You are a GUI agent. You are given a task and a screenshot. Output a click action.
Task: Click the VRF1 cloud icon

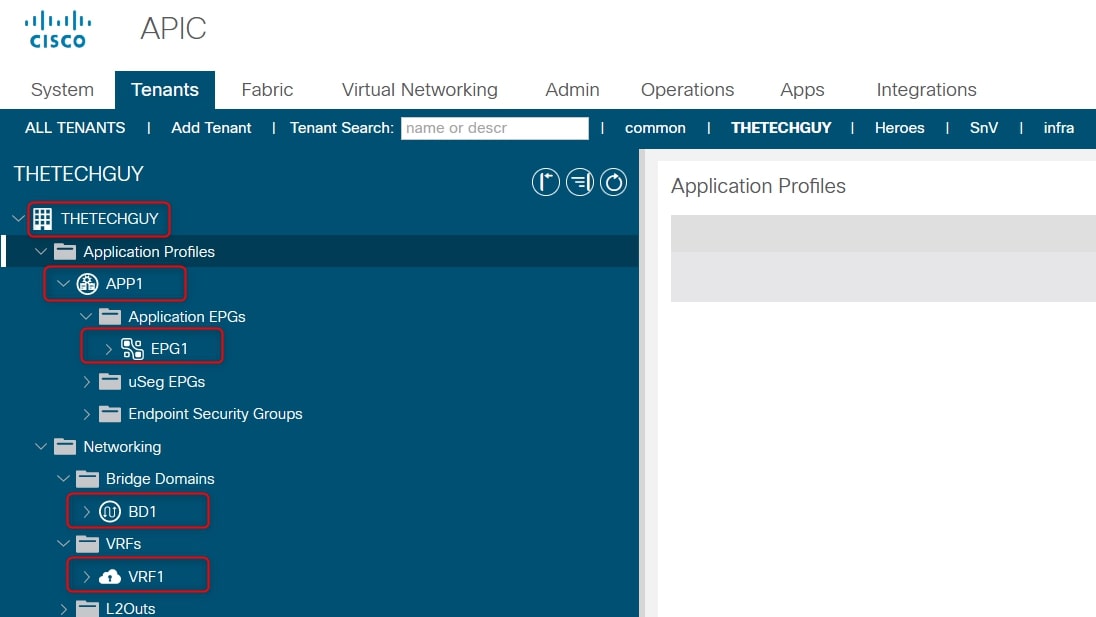[110, 577]
